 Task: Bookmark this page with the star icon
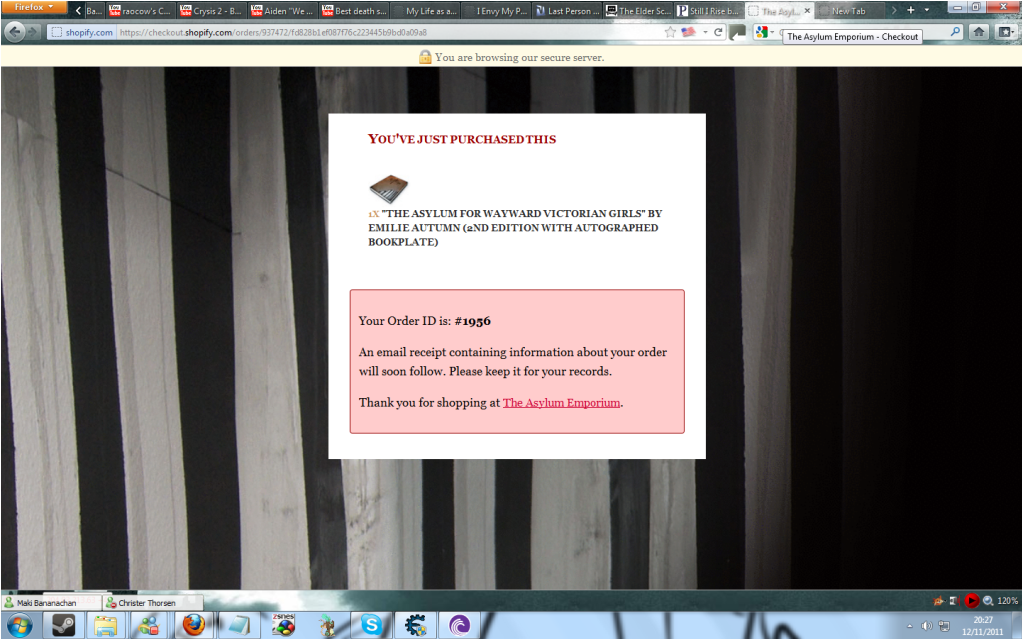[670, 32]
